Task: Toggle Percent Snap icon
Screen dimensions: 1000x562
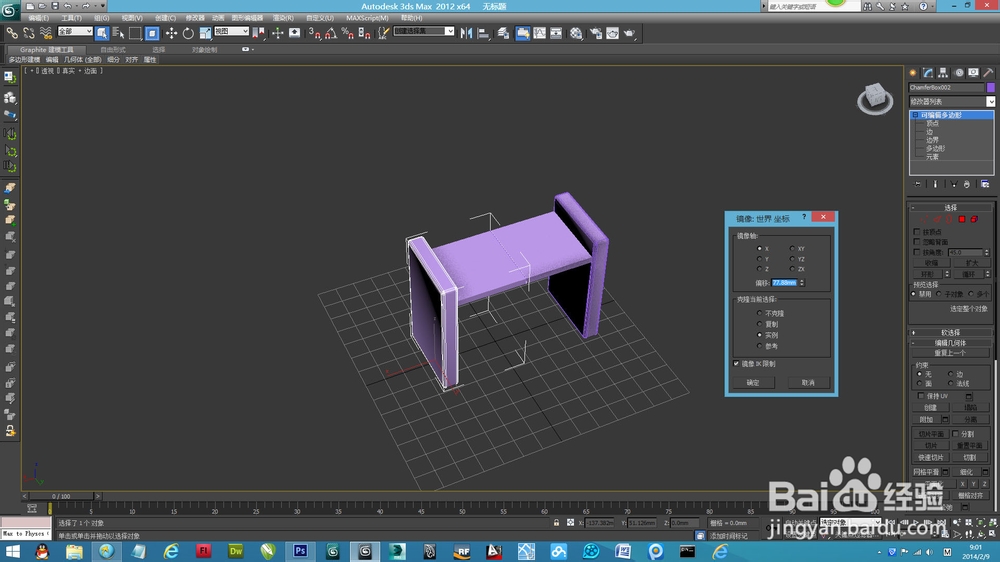Action: pos(348,33)
